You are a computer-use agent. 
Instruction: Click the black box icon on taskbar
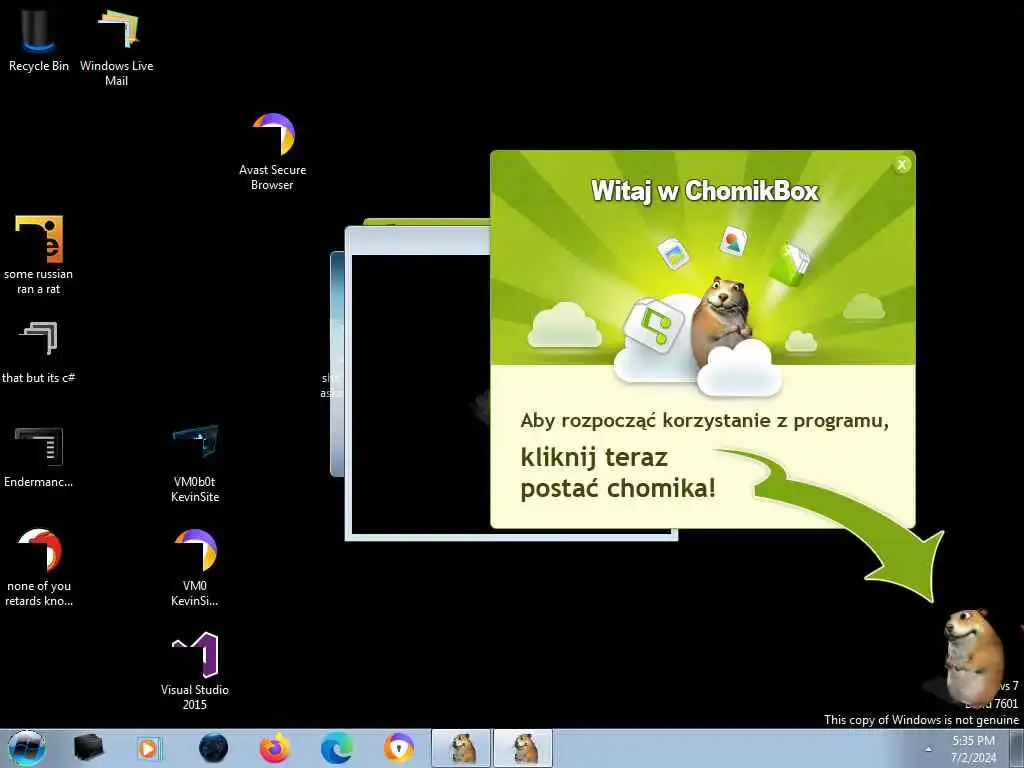[88, 748]
